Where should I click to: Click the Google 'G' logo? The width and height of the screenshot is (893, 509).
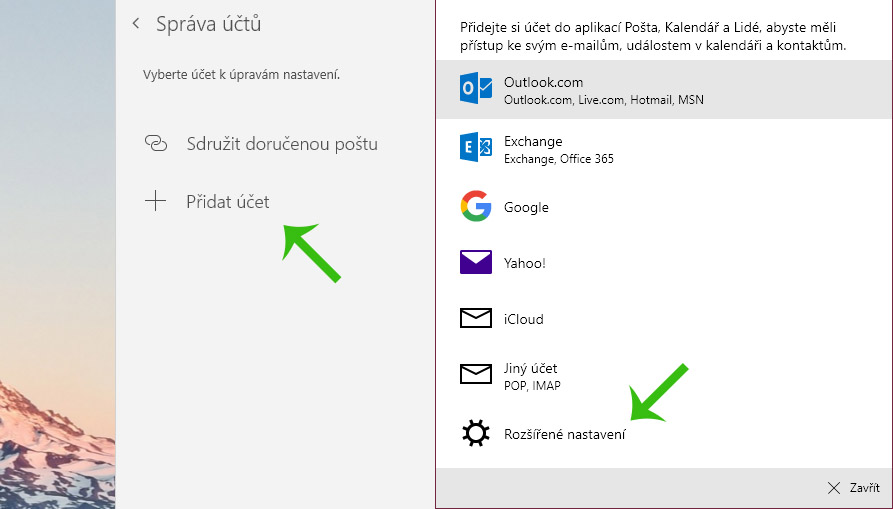[x=476, y=207]
